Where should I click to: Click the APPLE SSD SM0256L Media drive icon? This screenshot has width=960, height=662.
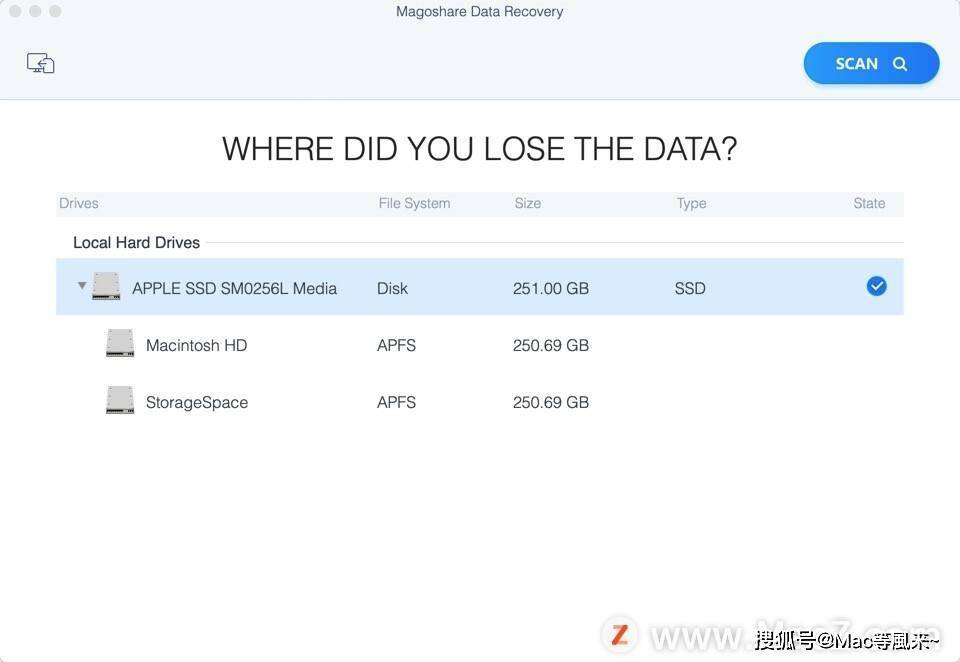[x=107, y=286]
